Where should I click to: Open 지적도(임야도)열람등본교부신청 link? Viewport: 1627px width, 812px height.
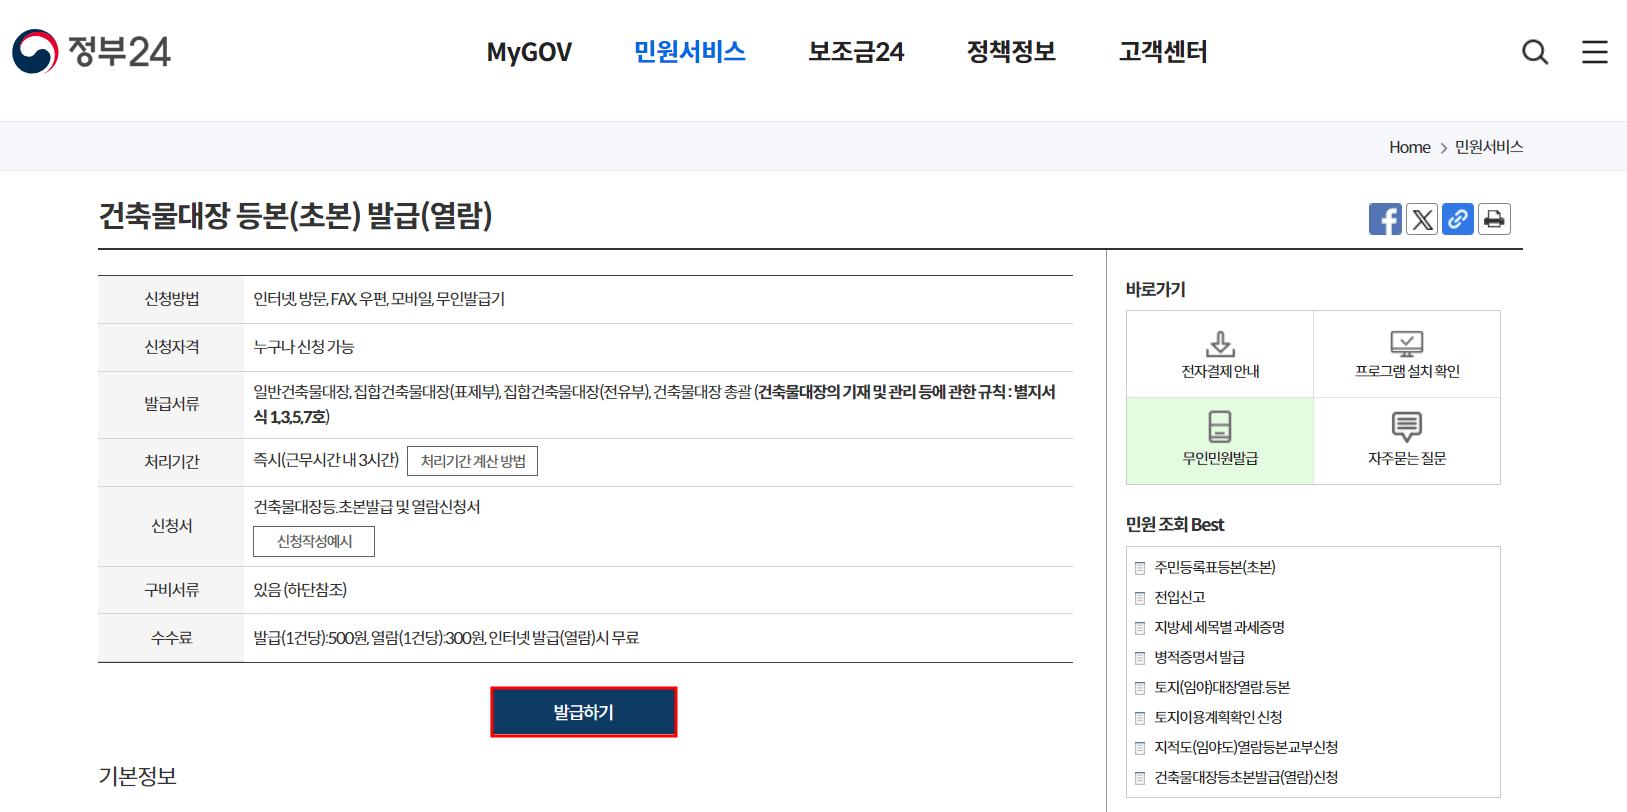point(1246,747)
